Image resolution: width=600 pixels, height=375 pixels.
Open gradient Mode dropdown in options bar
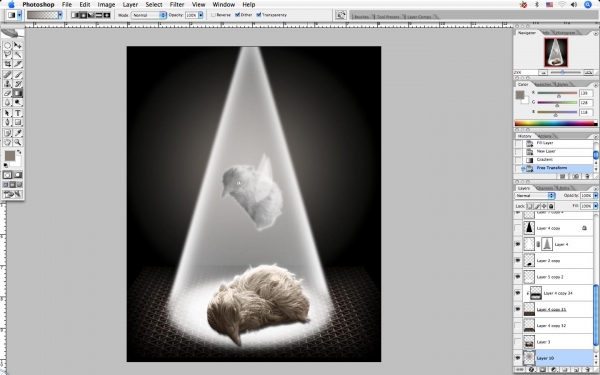149,15
